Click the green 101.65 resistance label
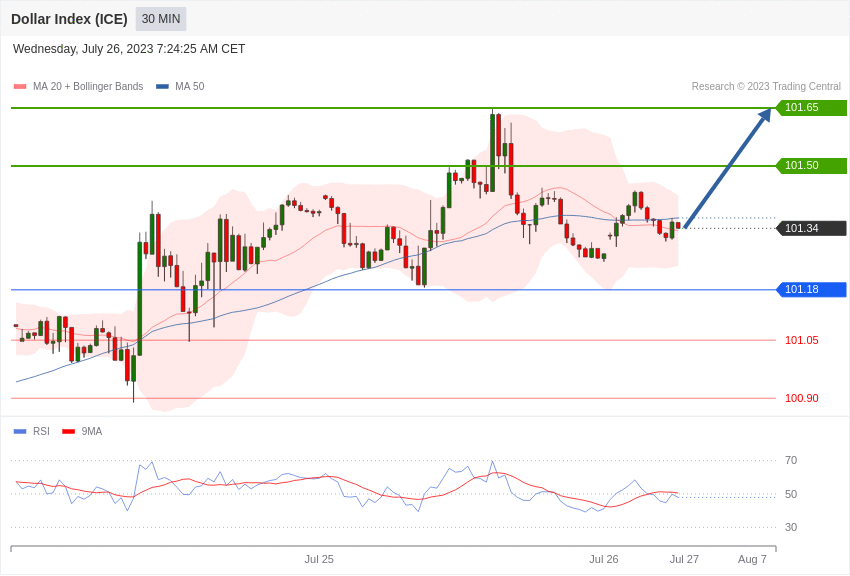The image size is (850, 576). [811, 107]
